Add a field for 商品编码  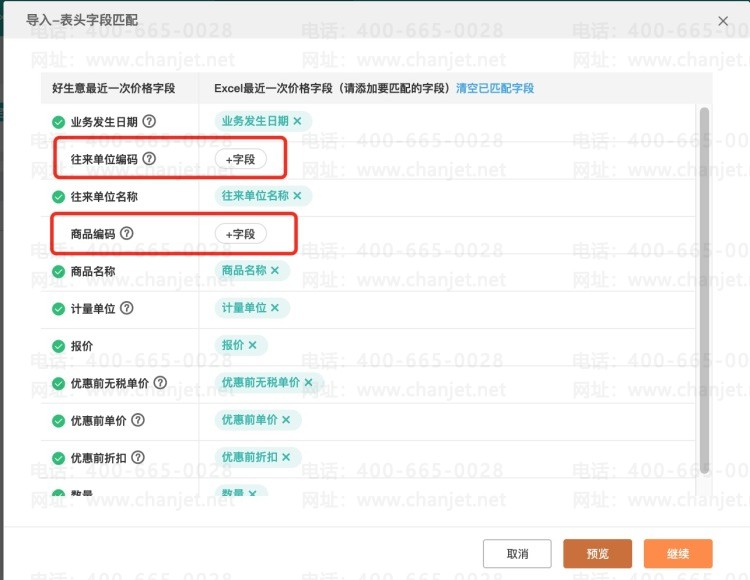(x=241, y=234)
